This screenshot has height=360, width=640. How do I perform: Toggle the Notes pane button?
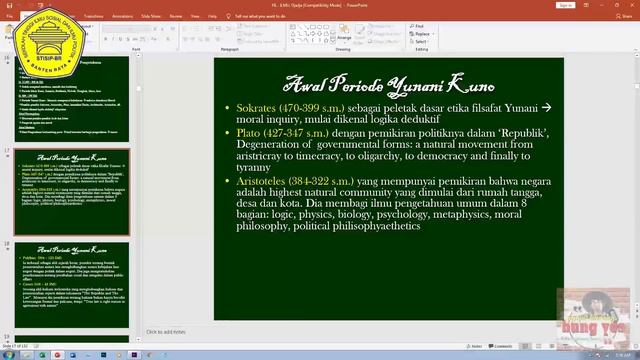(x=474, y=346)
